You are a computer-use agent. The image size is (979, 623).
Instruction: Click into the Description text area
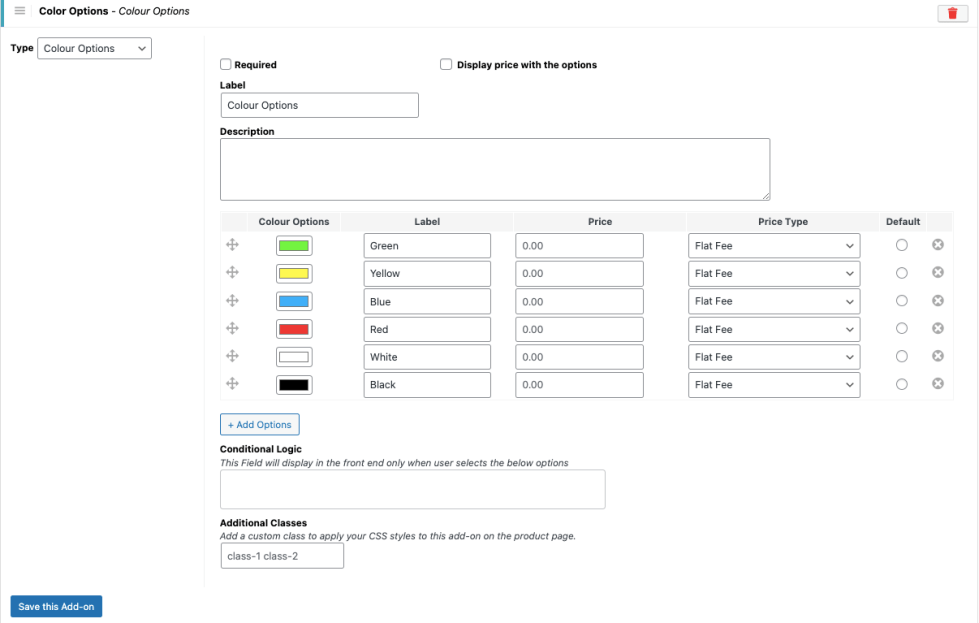pos(495,169)
